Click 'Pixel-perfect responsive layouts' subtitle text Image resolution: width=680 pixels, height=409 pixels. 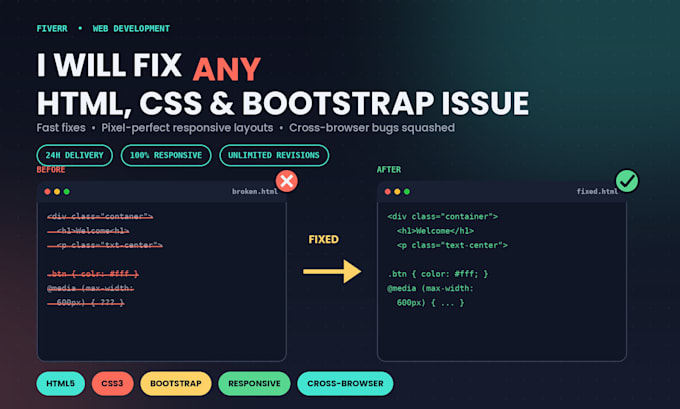pyautogui.click(x=187, y=128)
